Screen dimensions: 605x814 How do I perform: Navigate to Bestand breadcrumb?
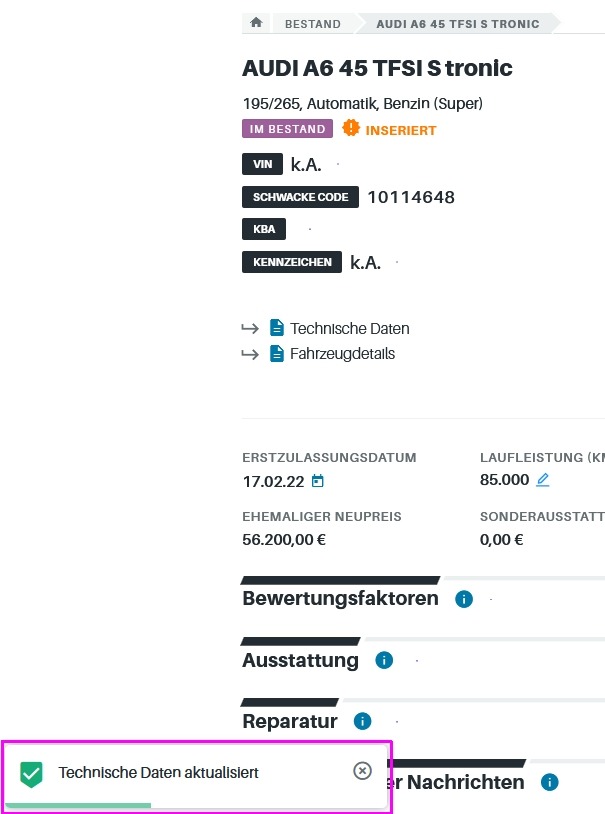[313, 24]
